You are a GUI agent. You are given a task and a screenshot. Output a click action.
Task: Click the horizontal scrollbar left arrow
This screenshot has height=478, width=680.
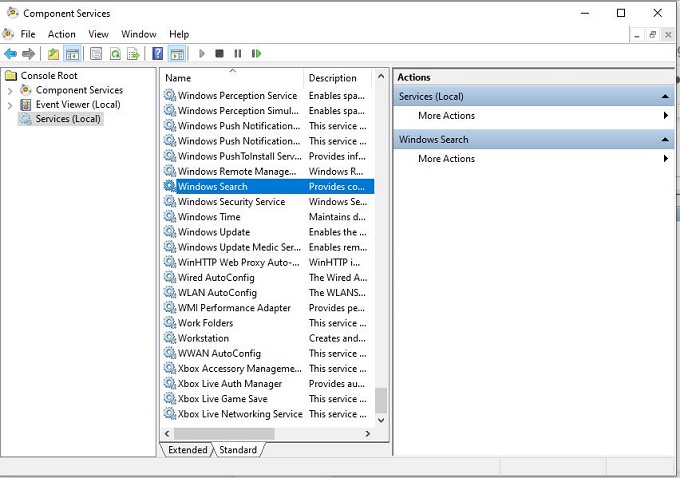tap(167, 433)
